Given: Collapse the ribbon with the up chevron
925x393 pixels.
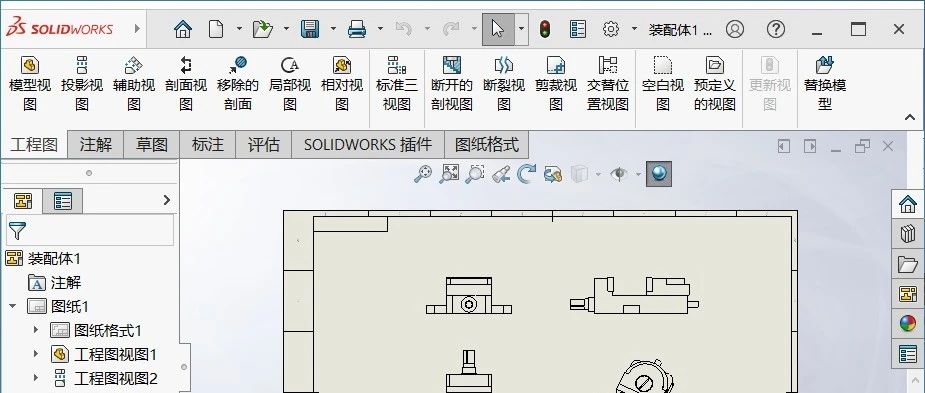Looking at the screenshot, I should click(x=910, y=117).
